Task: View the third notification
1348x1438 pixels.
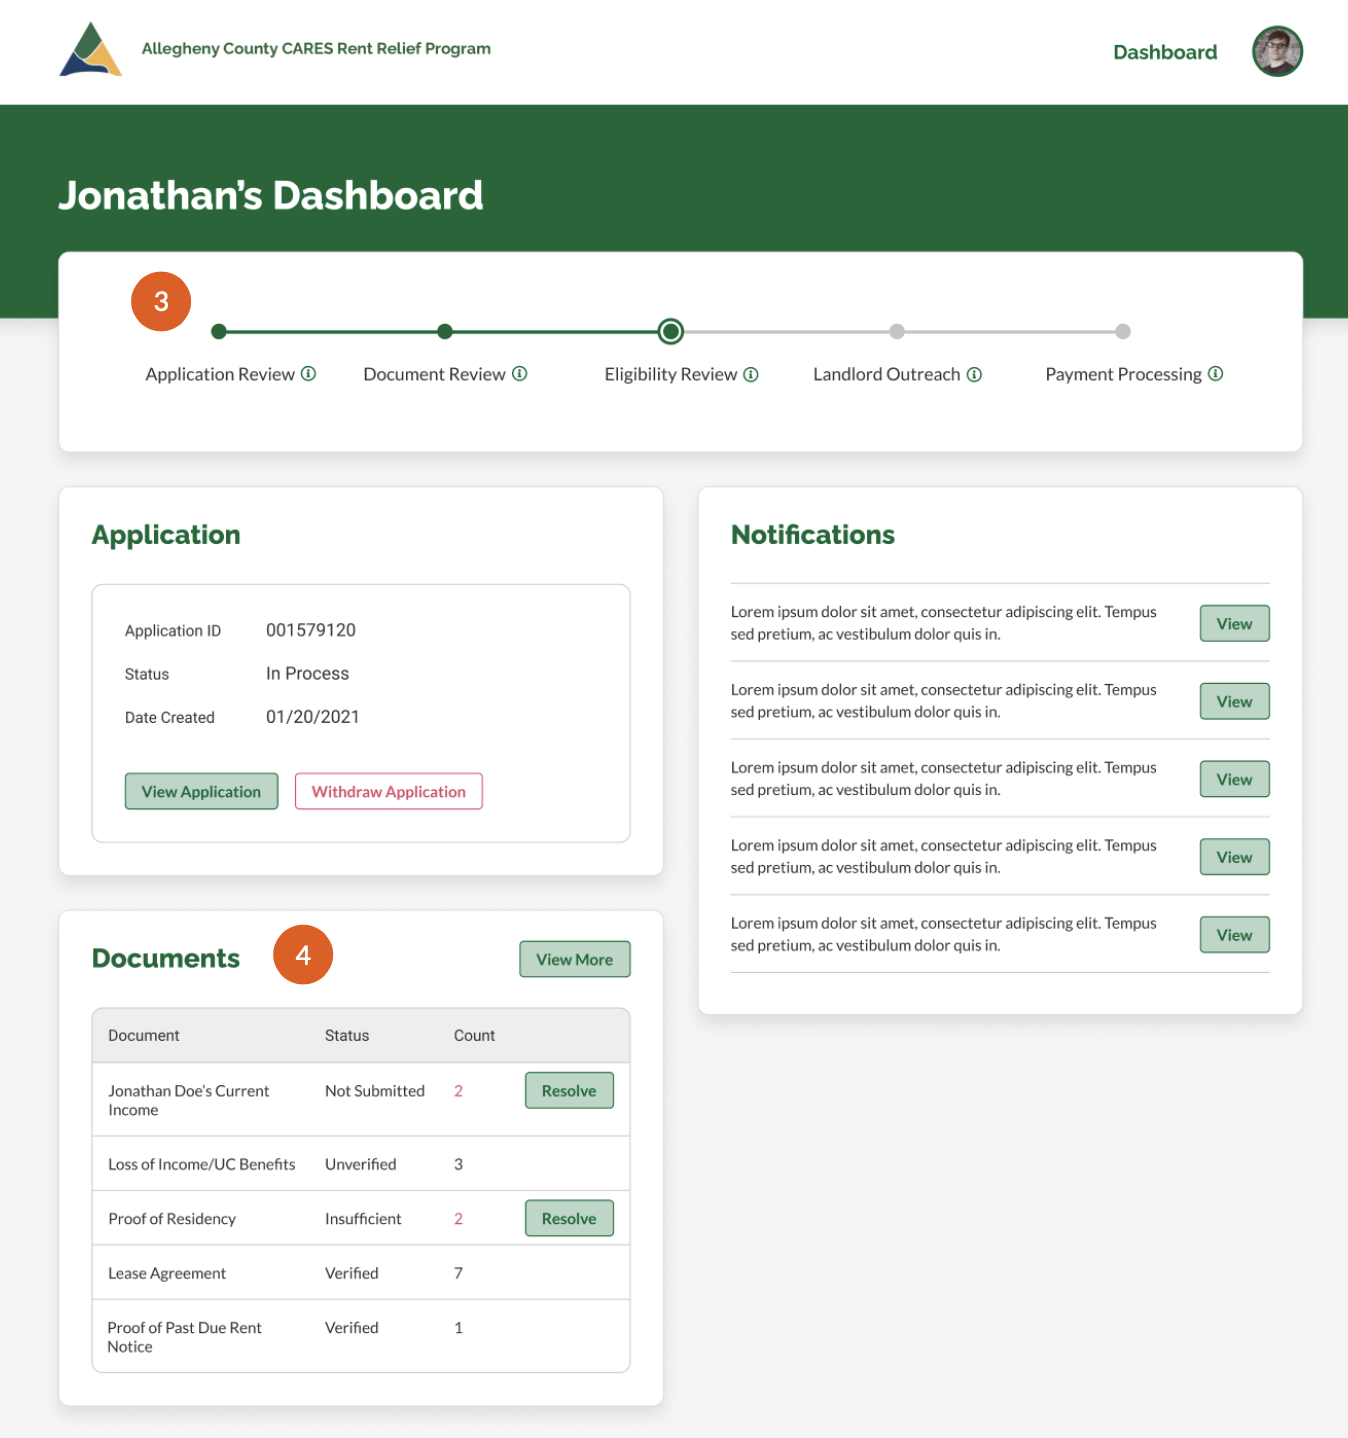Action: 1234,779
